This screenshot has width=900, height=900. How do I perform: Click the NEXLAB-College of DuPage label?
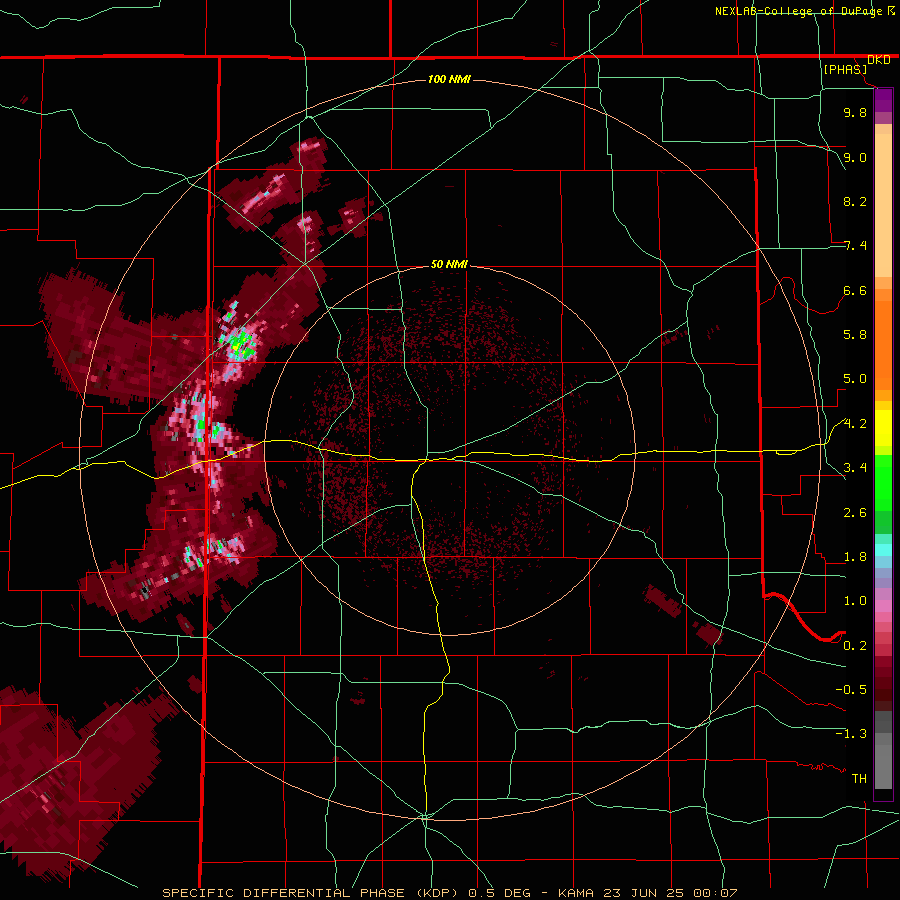pyautogui.click(x=800, y=11)
